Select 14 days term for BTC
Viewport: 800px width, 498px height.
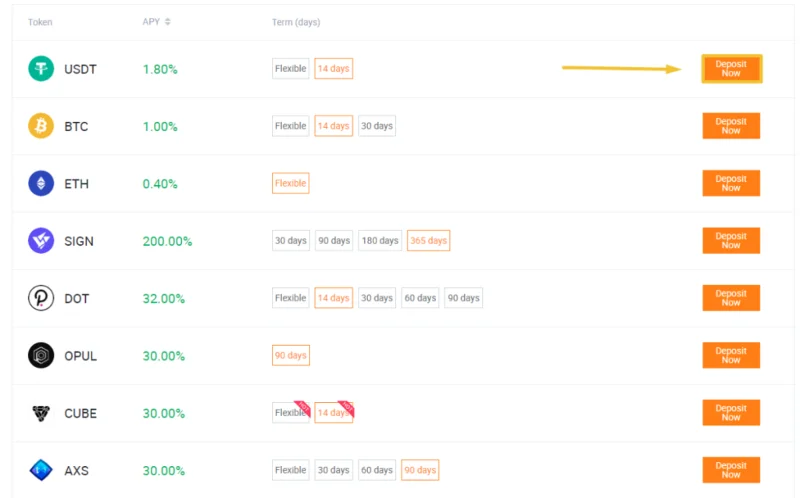point(334,126)
